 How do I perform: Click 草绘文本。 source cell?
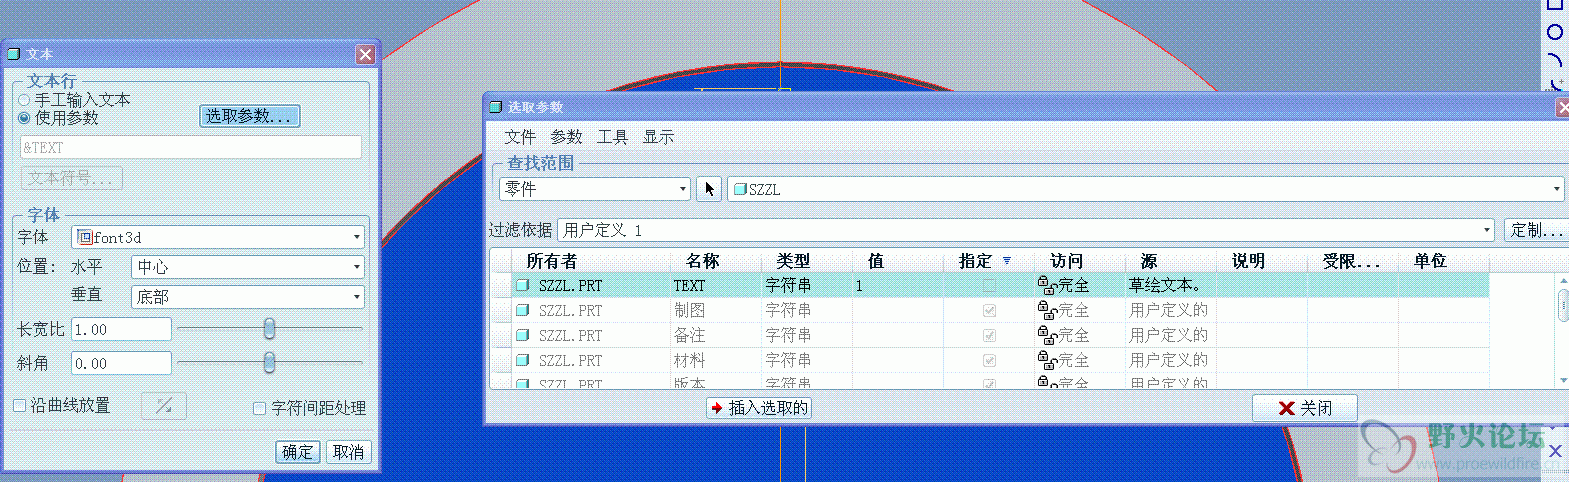point(1171,285)
